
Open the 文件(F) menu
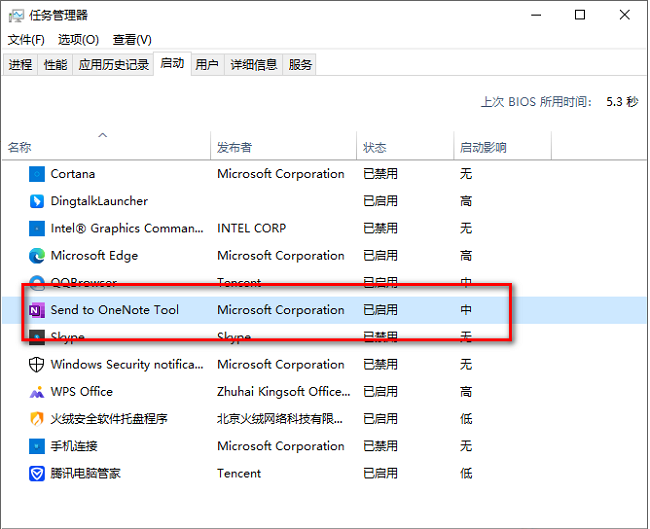(26, 40)
